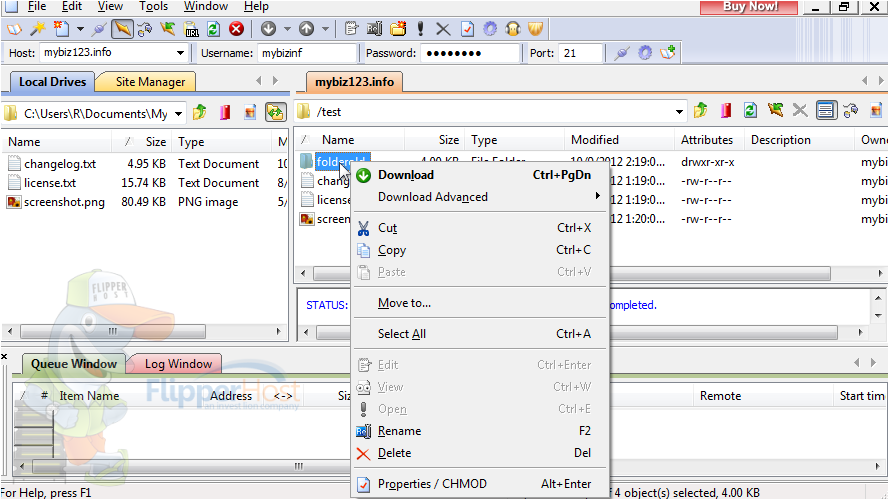
Task: Expand the Download options dropdown arrow
Action: (x=287, y=28)
